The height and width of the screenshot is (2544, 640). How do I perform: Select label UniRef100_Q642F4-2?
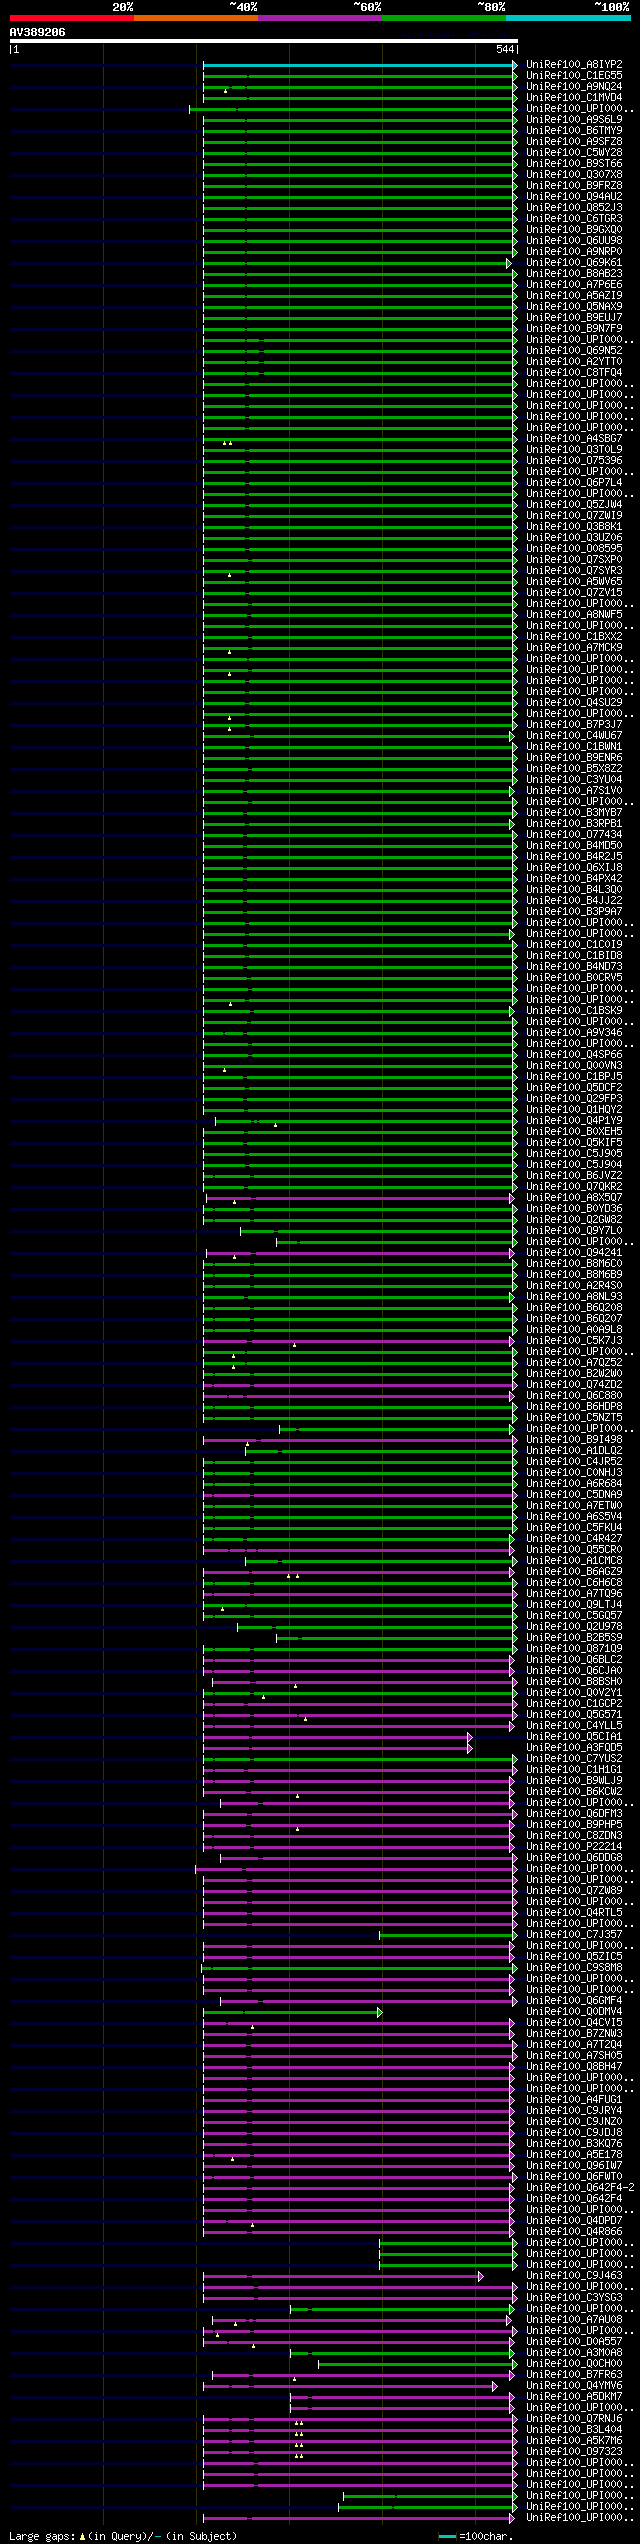tap(580, 2188)
